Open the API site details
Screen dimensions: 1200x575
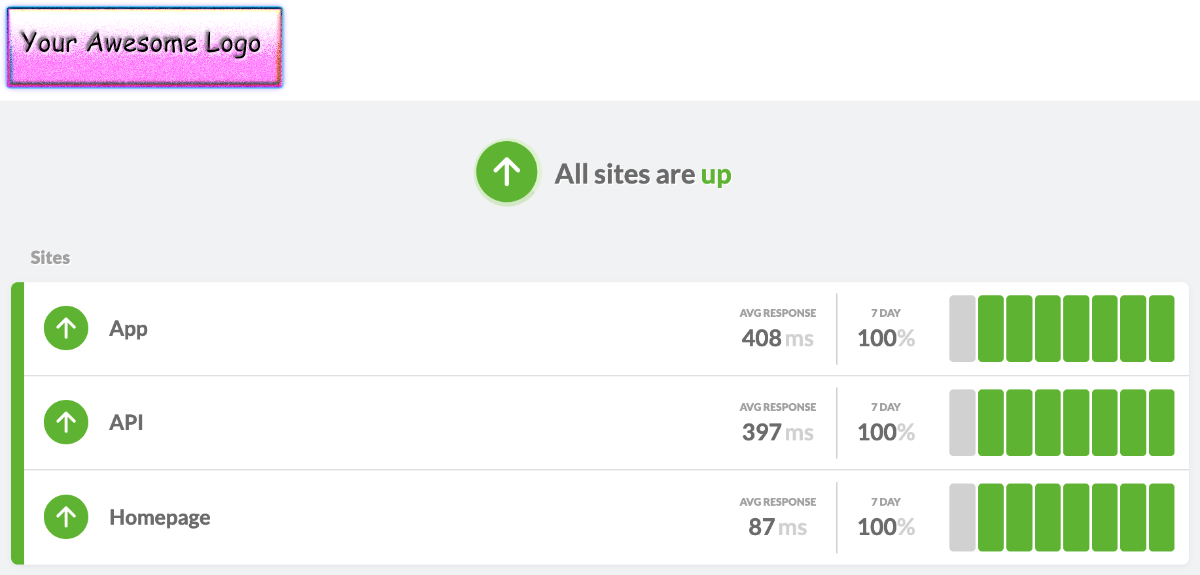pos(126,423)
